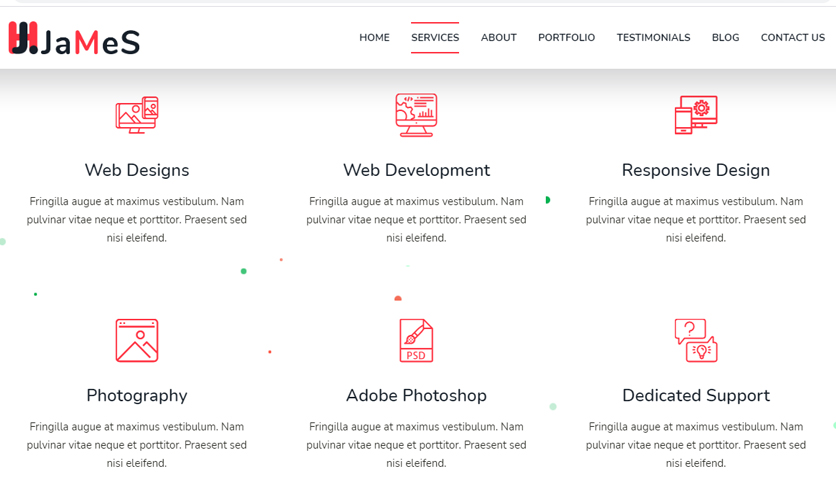Screen dimensions: 836x484
Task: Click the Responsive Design heading
Action: pyautogui.click(x=696, y=170)
